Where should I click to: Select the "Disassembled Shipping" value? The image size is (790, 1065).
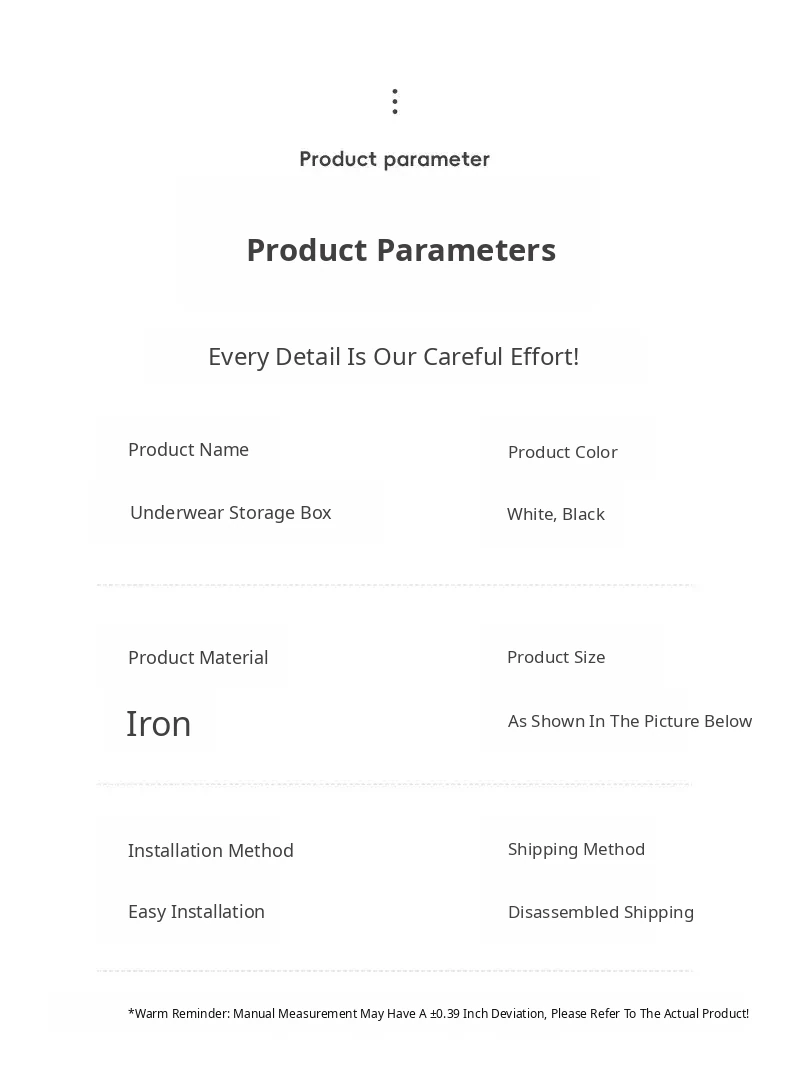tap(600, 912)
